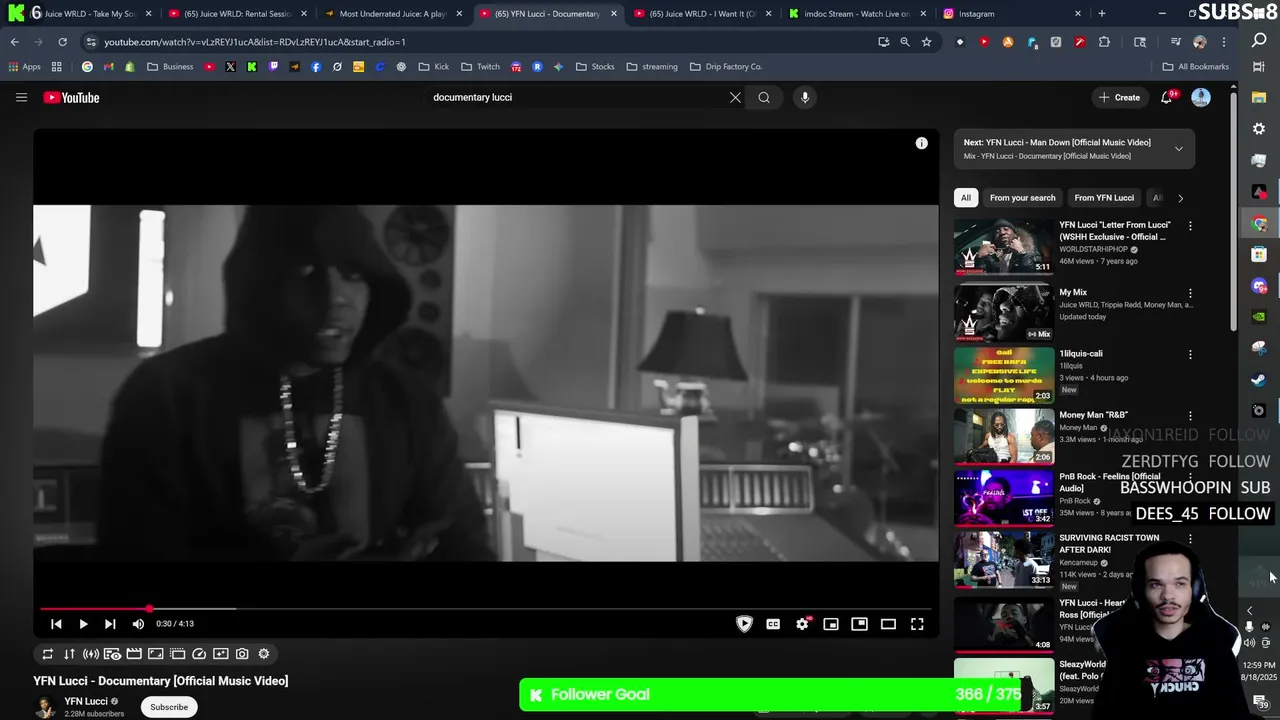Click the cinema clapperboard icon below player
This screenshot has height=720, width=1280.
pyautogui.click(x=134, y=654)
